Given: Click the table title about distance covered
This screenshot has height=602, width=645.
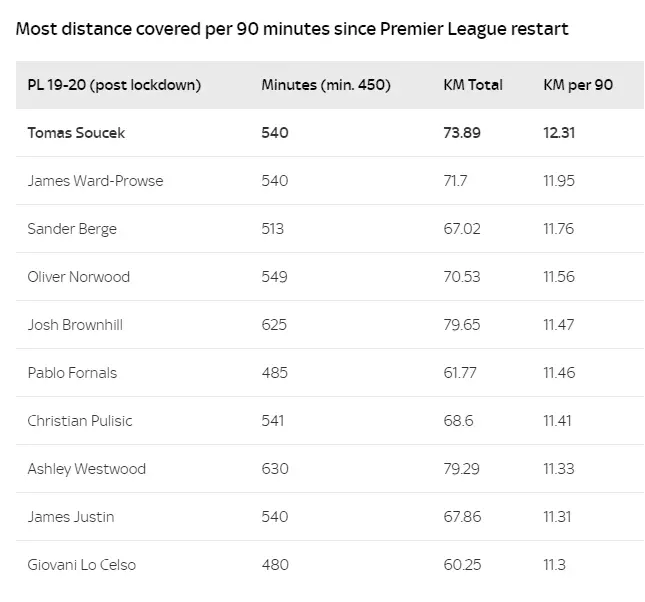Looking at the screenshot, I should click(292, 29).
